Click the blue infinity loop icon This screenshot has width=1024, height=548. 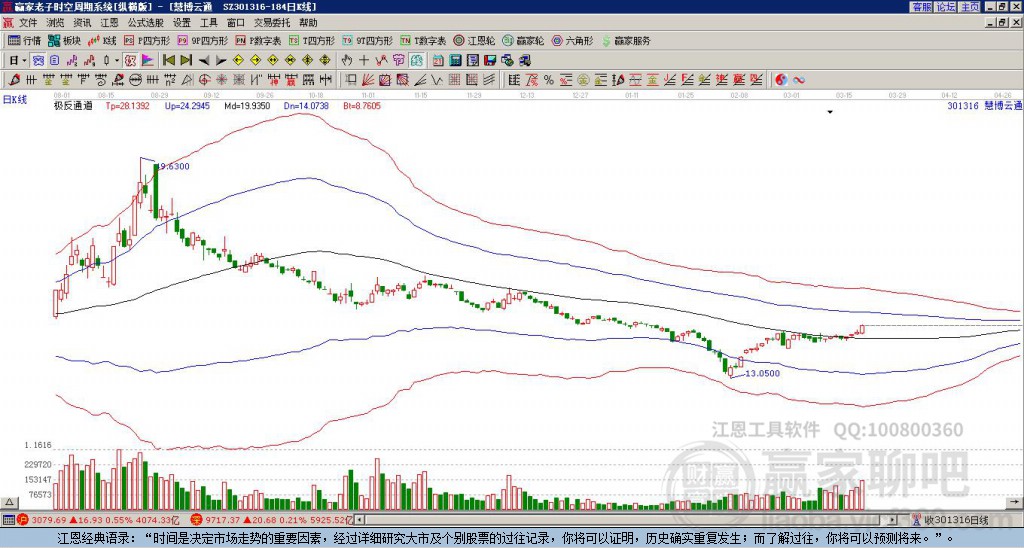click(799, 80)
